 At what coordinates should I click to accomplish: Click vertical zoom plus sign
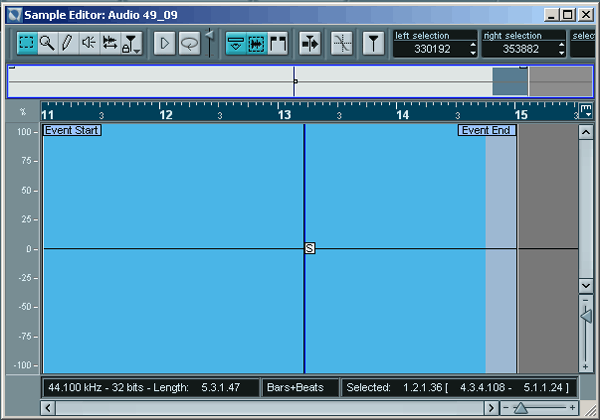coord(585,366)
